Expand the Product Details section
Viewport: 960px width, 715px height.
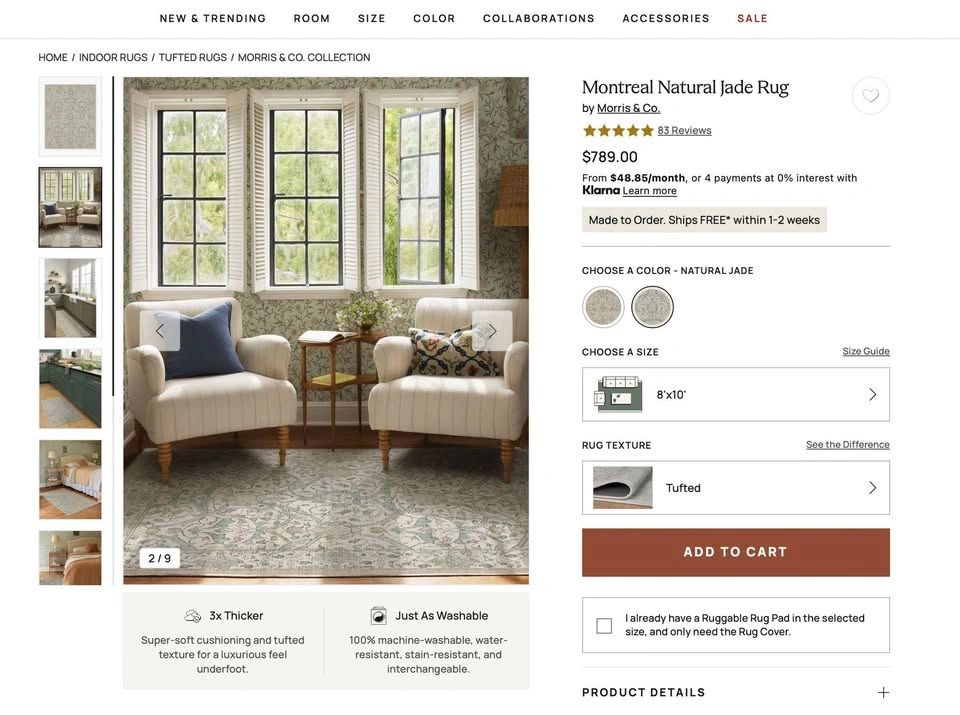[736, 692]
